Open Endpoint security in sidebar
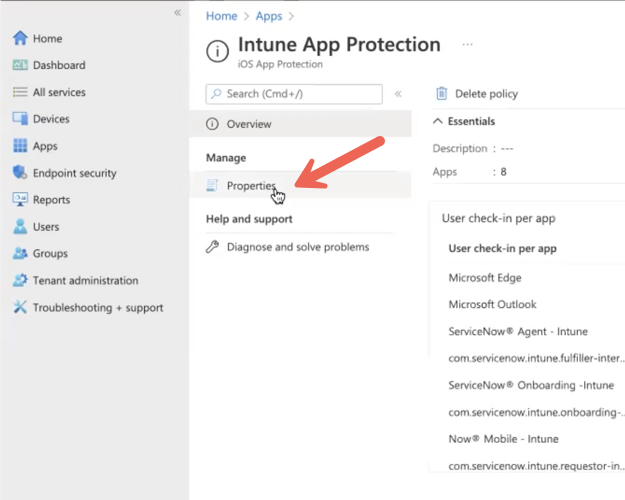Image resolution: width=625 pixels, height=500 pixels. (75, 173)
